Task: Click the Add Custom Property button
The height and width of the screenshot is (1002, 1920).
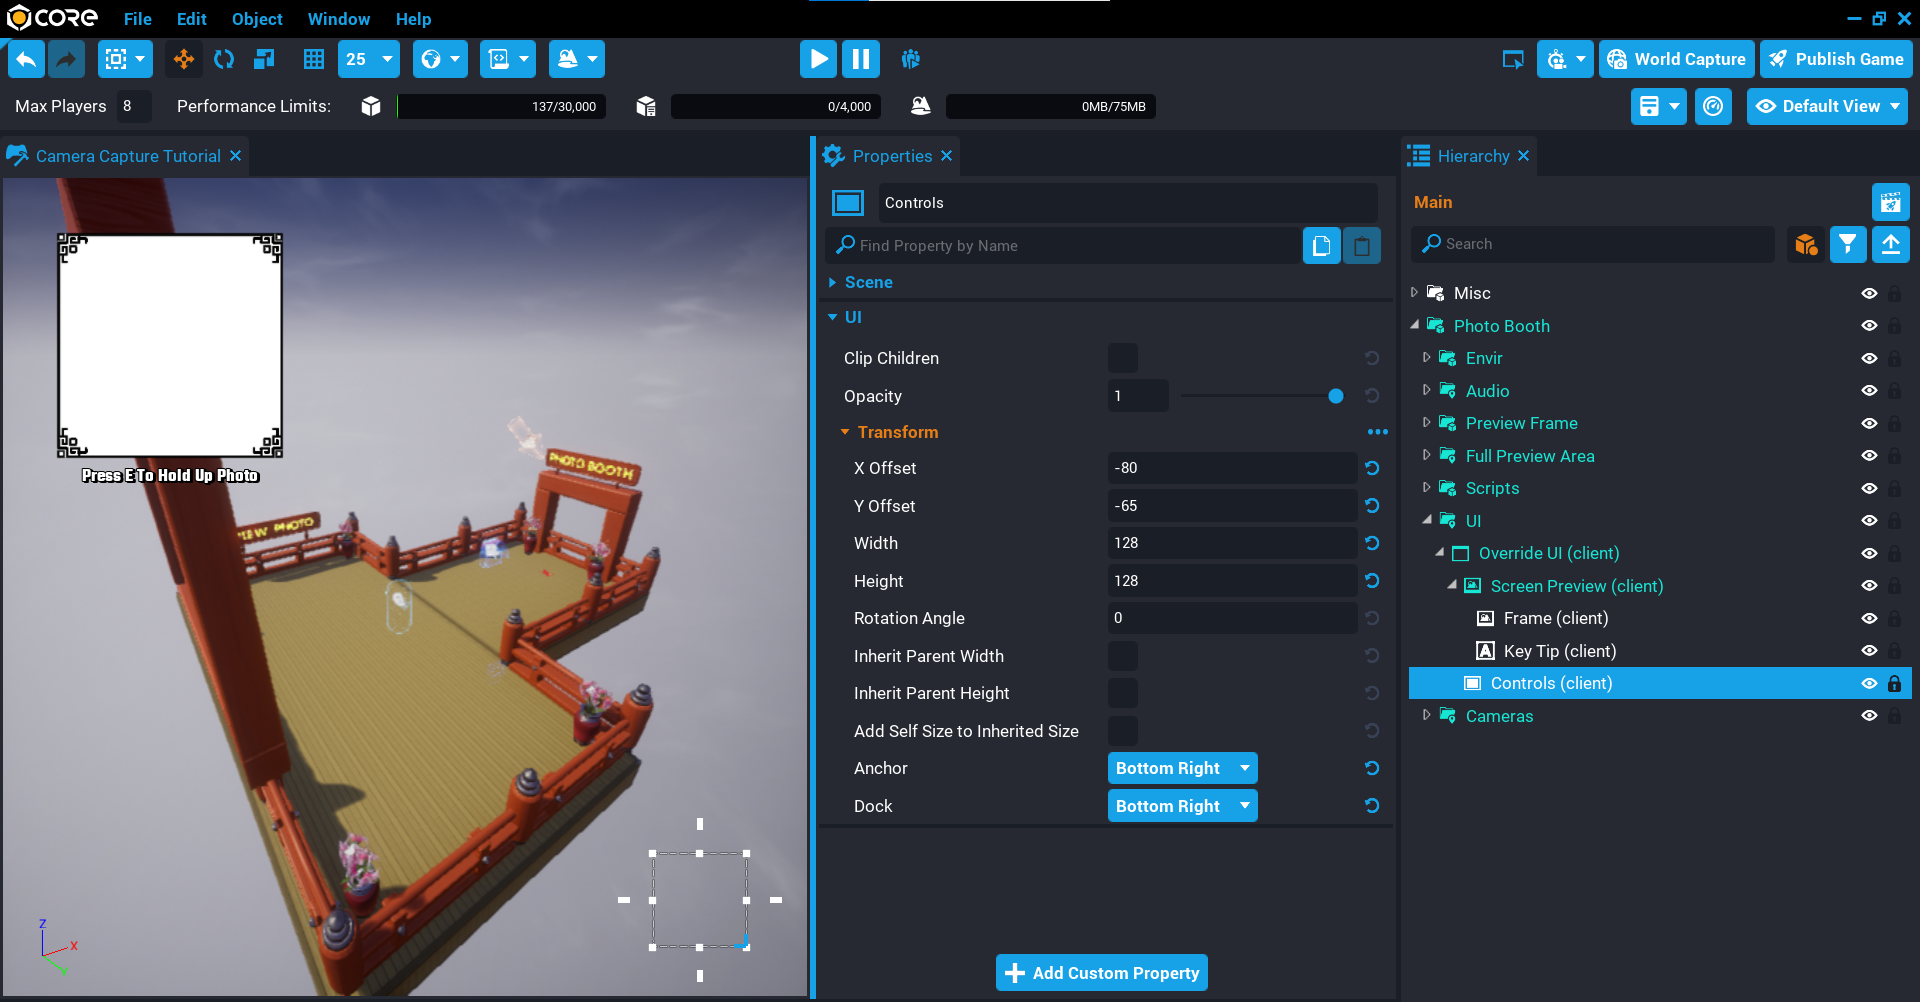Action: click(x=1102, y=973)
